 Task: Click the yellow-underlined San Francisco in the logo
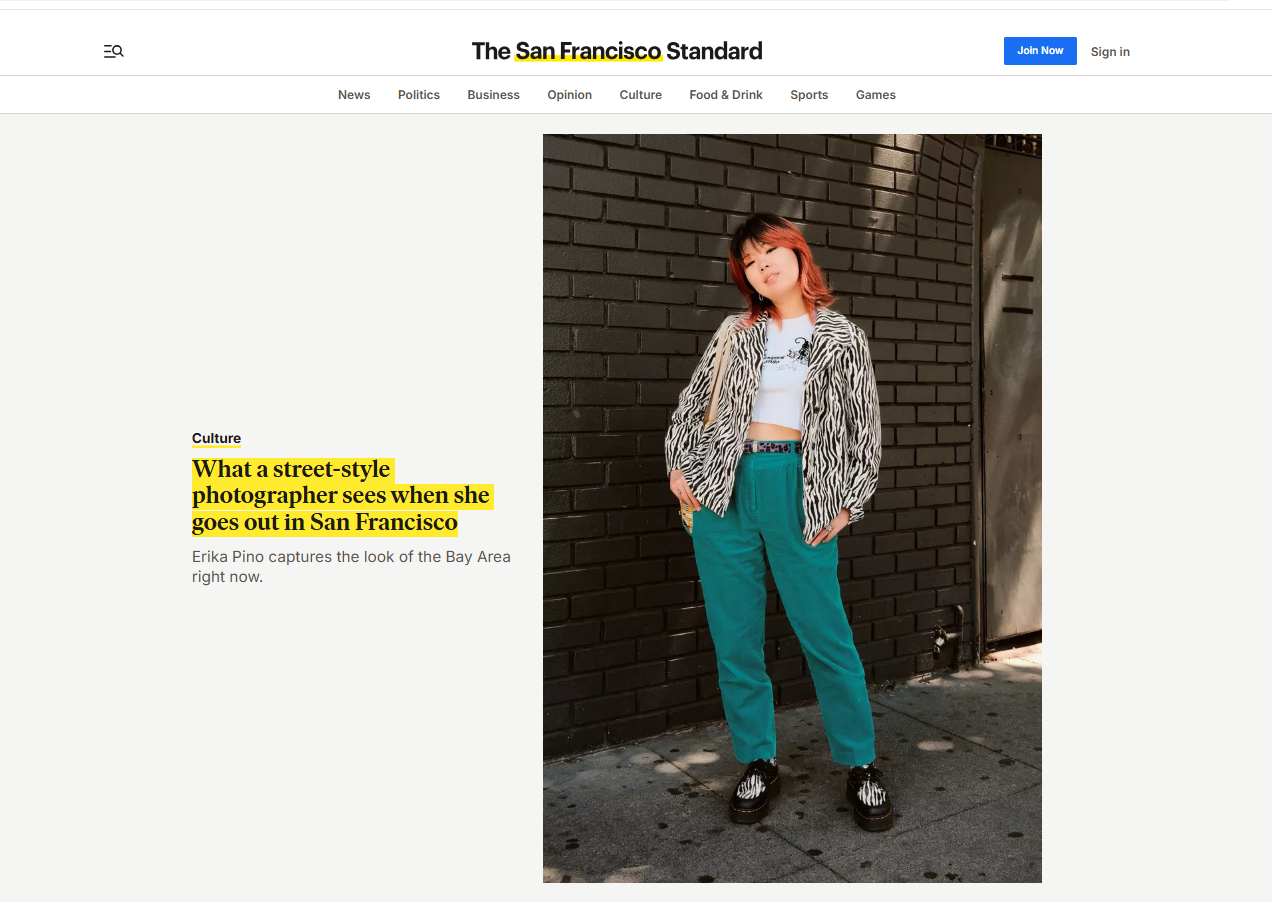589,51
